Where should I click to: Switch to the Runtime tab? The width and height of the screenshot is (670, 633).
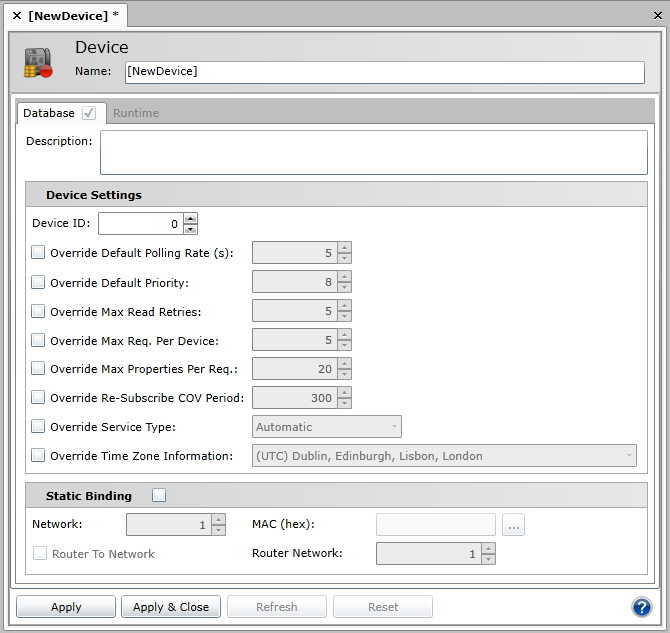point(136,113)
